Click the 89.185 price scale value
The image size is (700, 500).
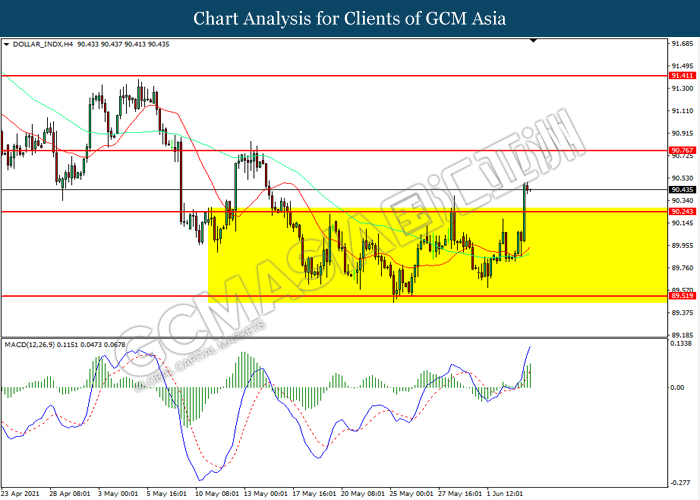click(x=682, y=335)
